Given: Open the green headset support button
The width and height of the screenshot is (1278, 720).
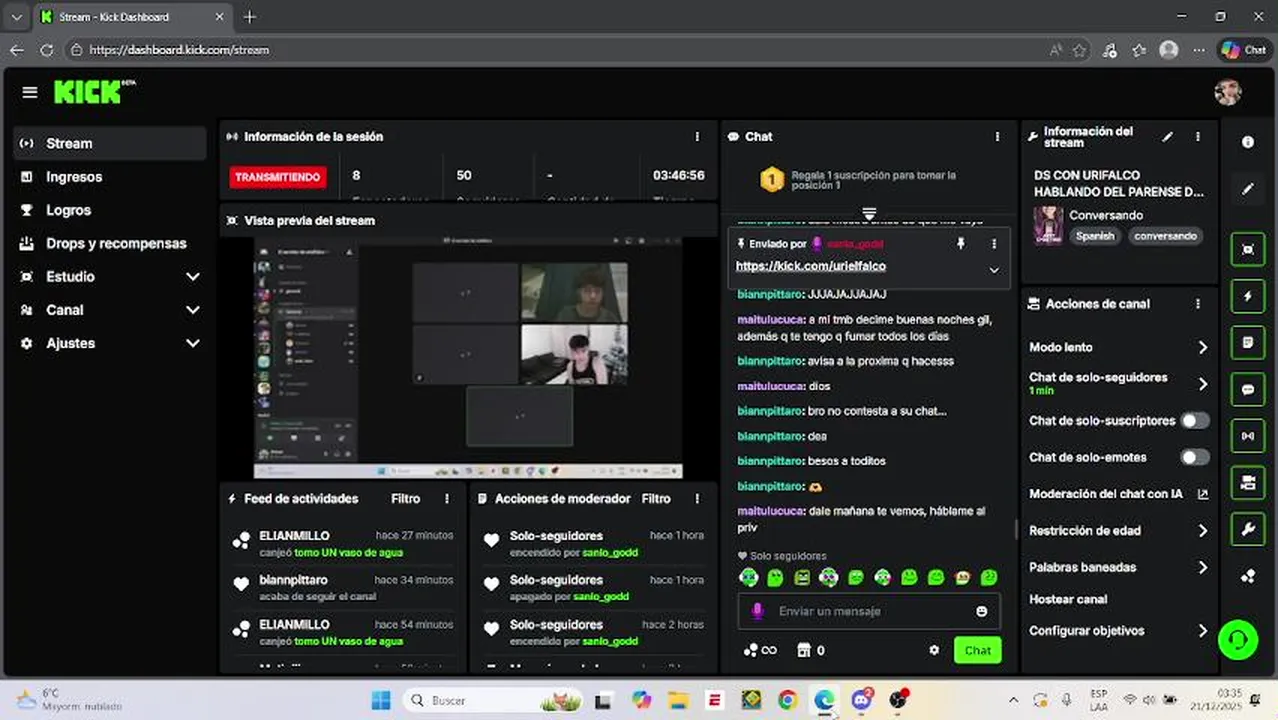Looking at the screenshot, I should click(x=1238, y=639).
